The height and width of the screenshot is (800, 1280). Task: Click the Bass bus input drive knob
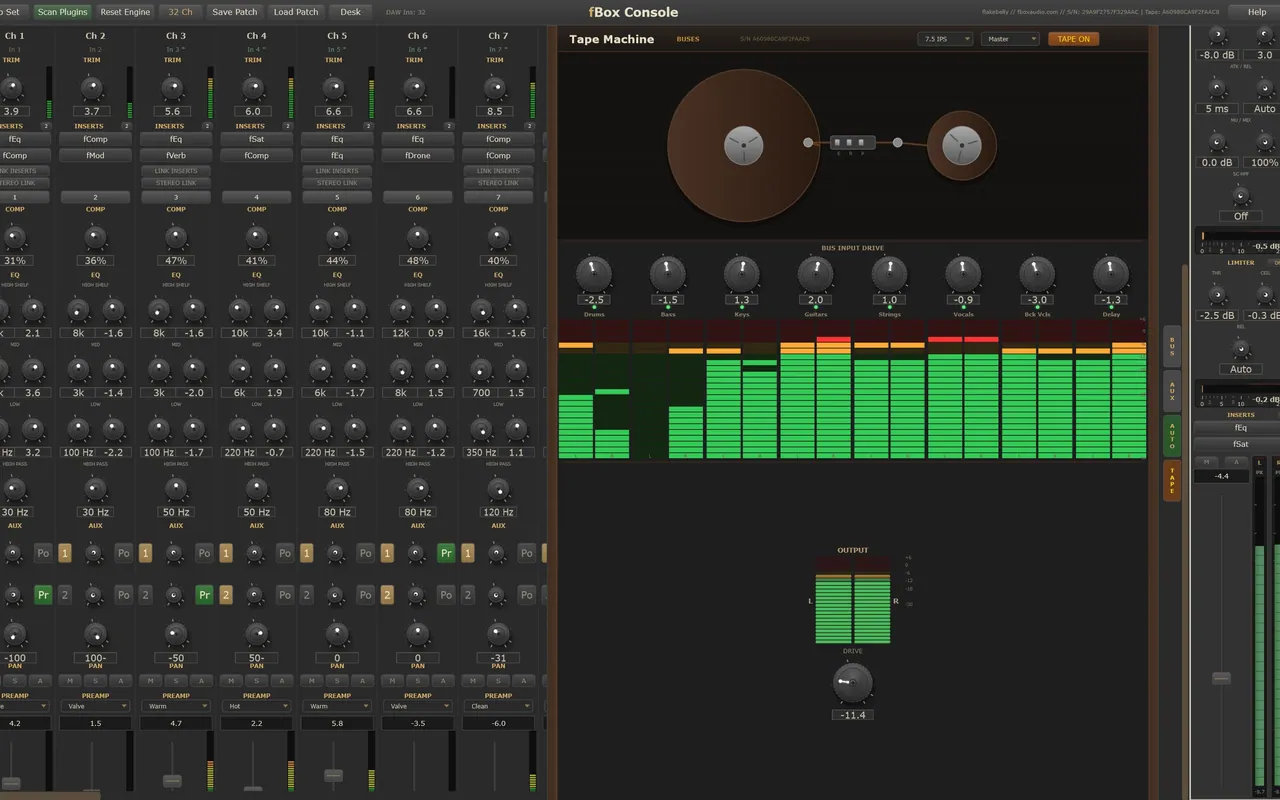coord(667,273)
